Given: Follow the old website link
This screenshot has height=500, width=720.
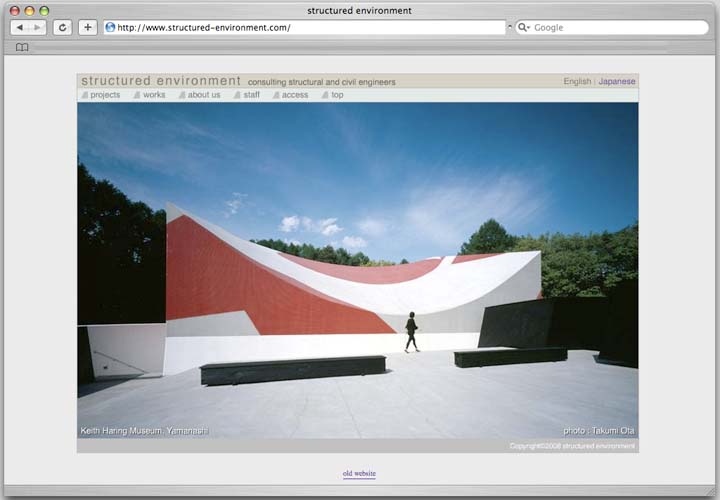Looking at the screenshot, I should click(359, 473).
